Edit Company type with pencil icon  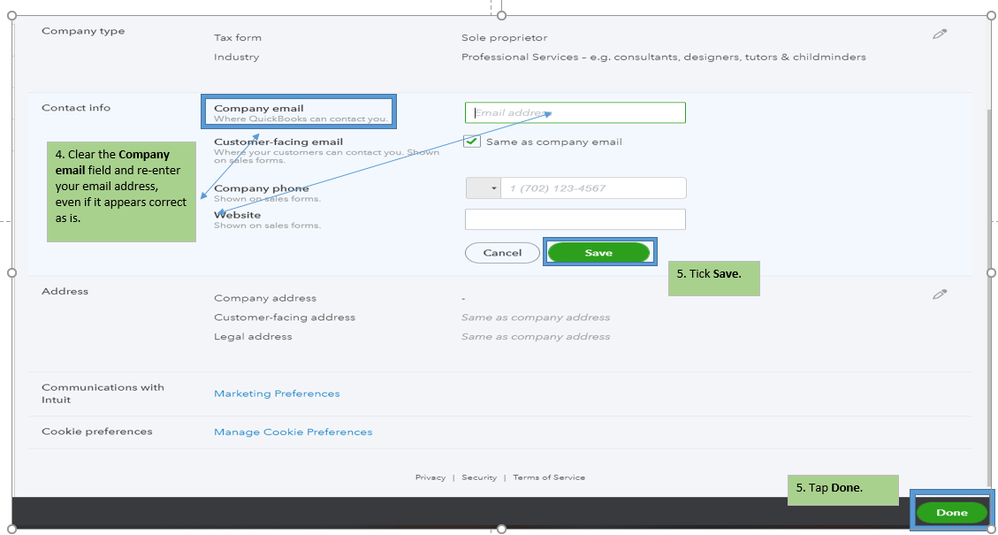click(939, 34)
